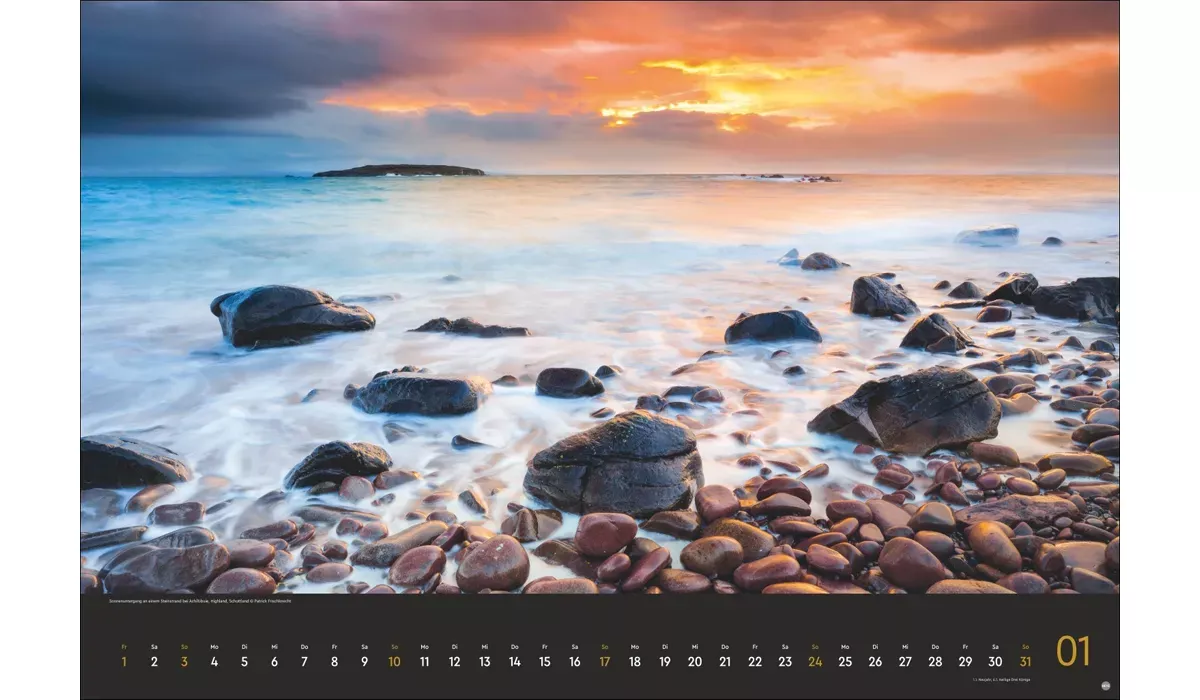Select day 29 in the calendar strip

point(965,656)
